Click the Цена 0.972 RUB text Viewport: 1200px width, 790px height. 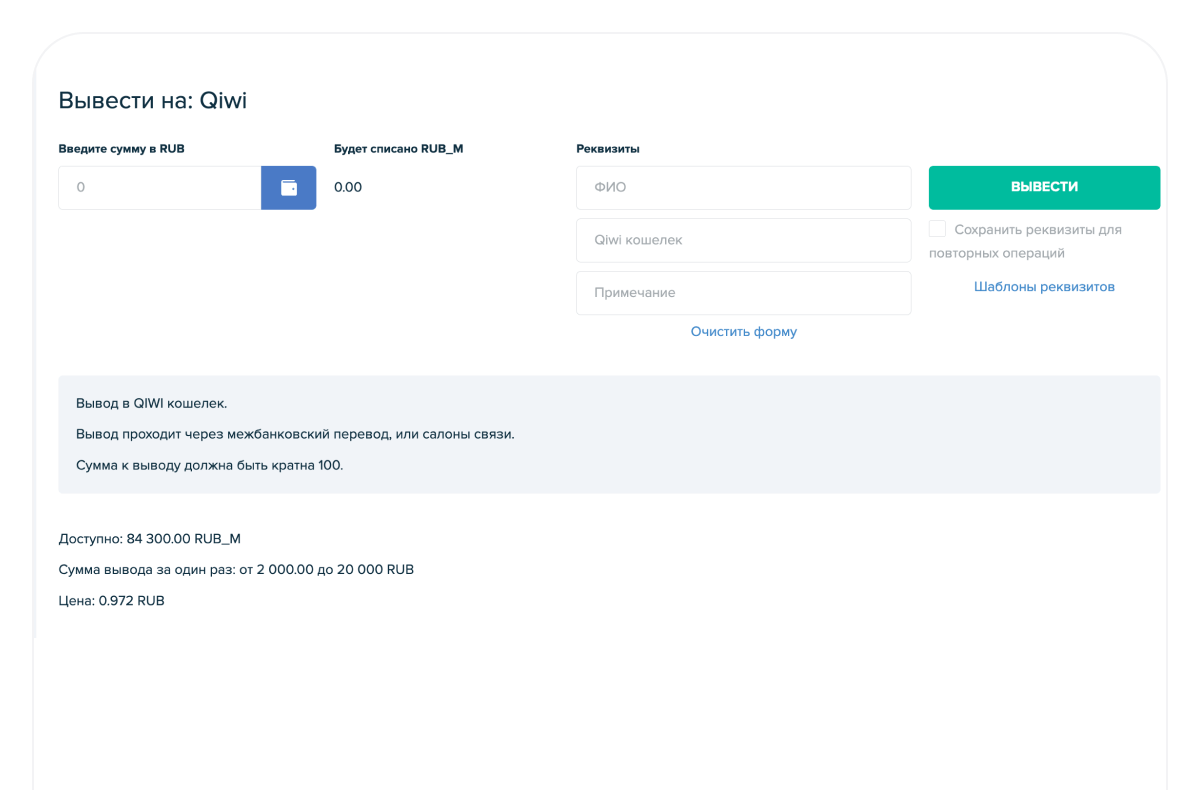coord(111,601)
